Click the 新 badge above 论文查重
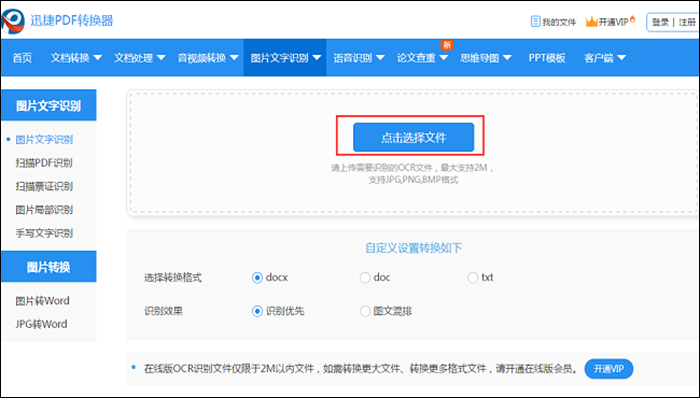 (446, 45)
